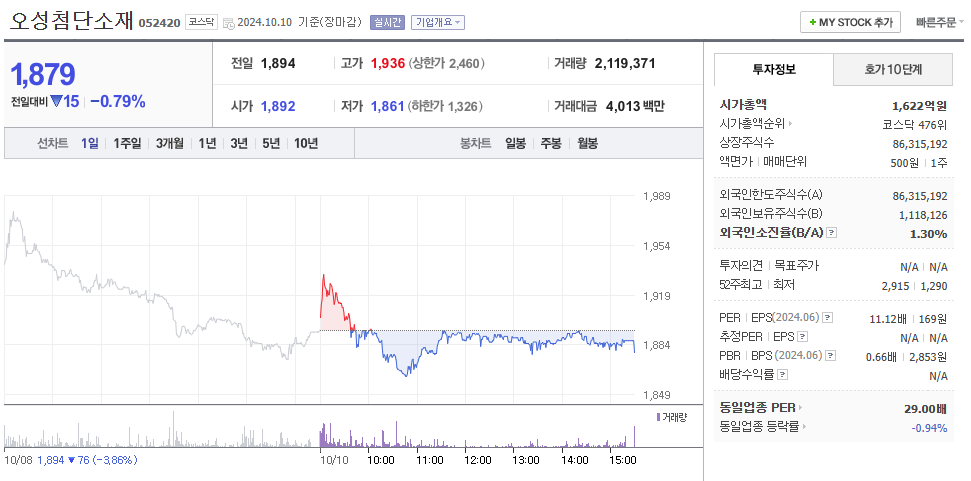Click the blue down-triangle beside 전일대비 15

pos(56,102)
